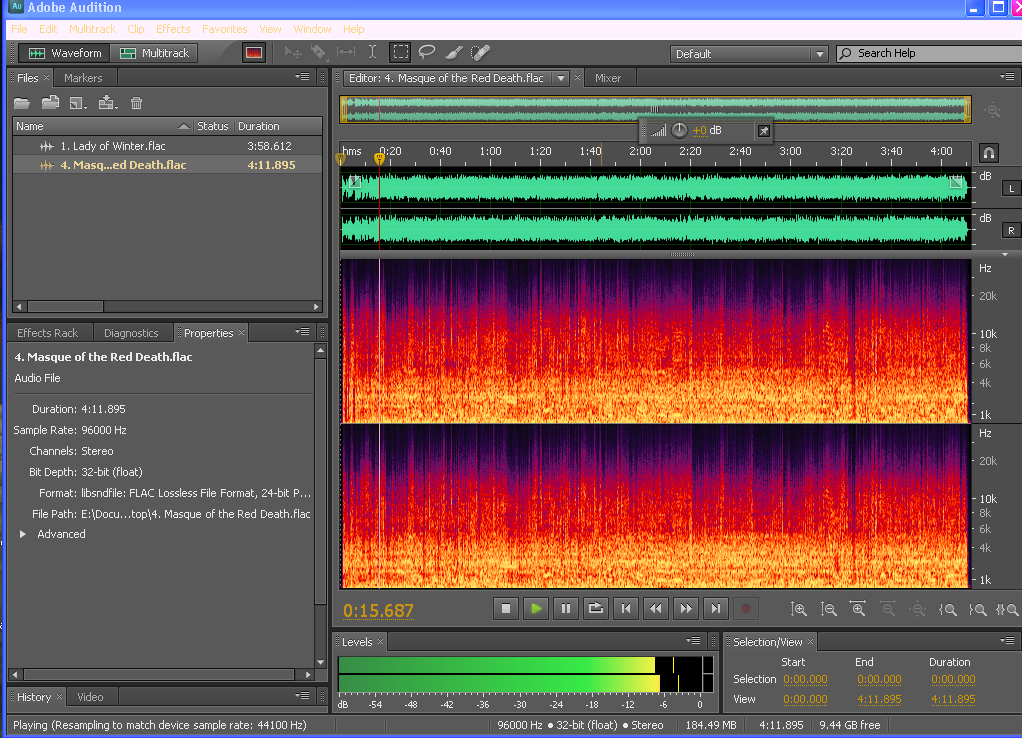Zoom in amplitude icon
Screen dimensions: 1022x738
(x=798, y=610)
